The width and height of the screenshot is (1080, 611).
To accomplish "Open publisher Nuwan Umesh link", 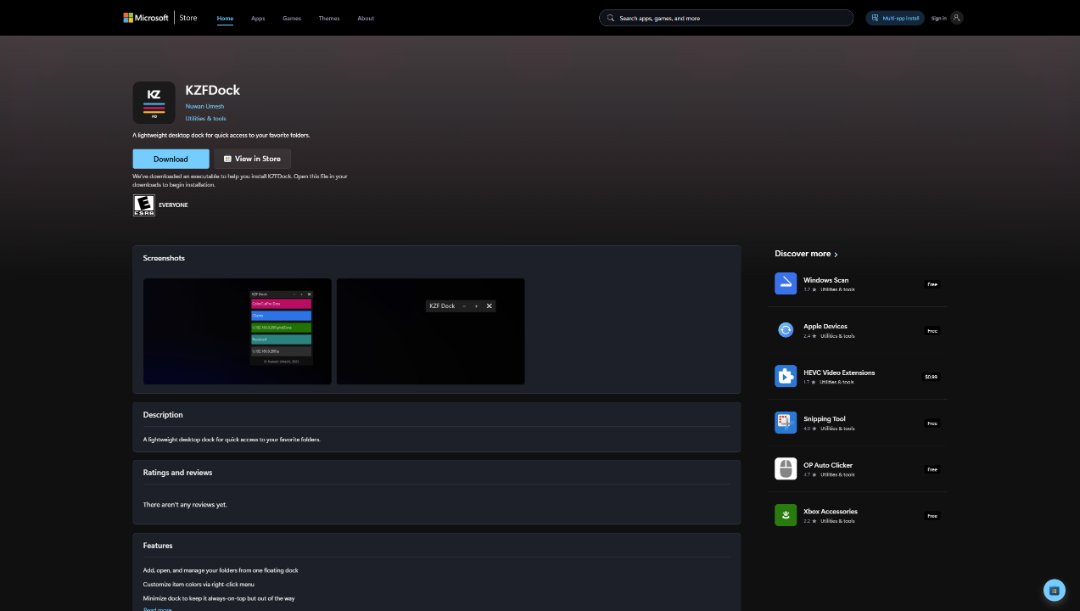I will pos(205,106).
